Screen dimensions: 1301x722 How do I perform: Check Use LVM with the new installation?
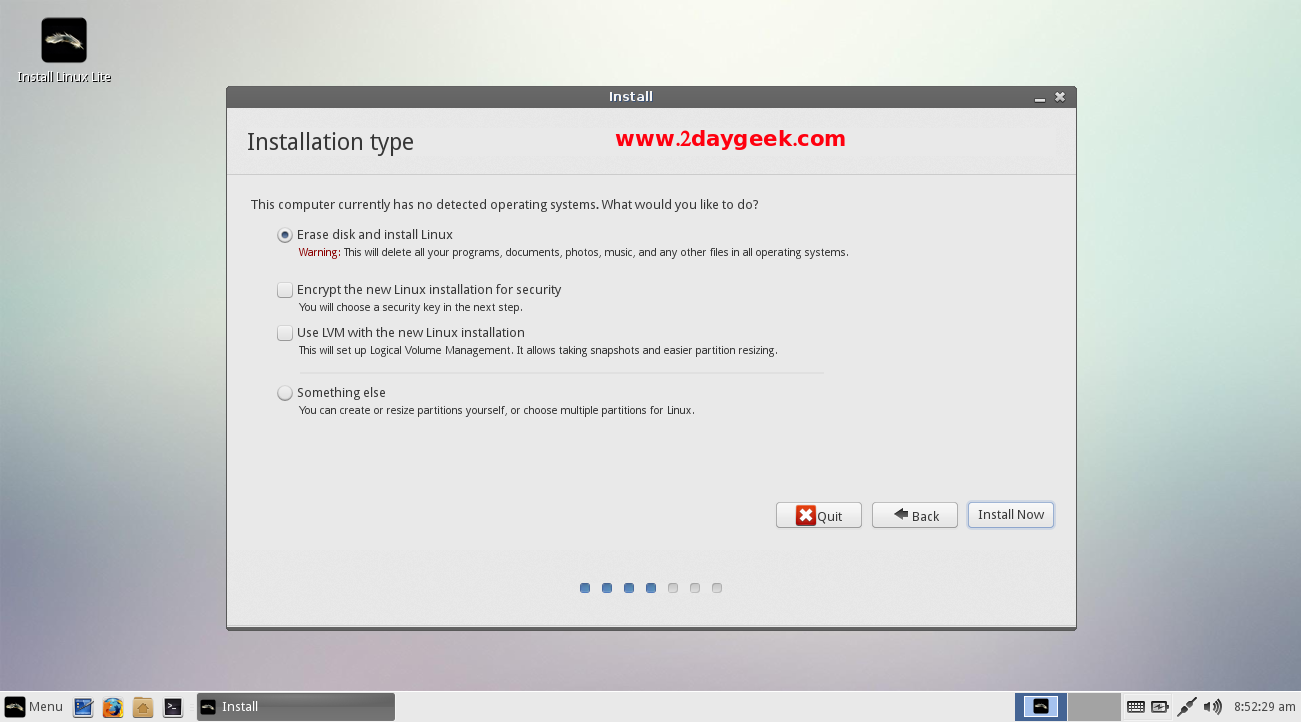pyautogui.click(x=285, y=333)
